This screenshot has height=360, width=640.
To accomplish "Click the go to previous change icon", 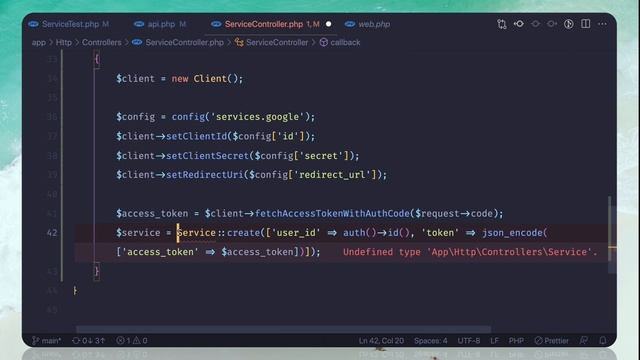I will (519, 24).
